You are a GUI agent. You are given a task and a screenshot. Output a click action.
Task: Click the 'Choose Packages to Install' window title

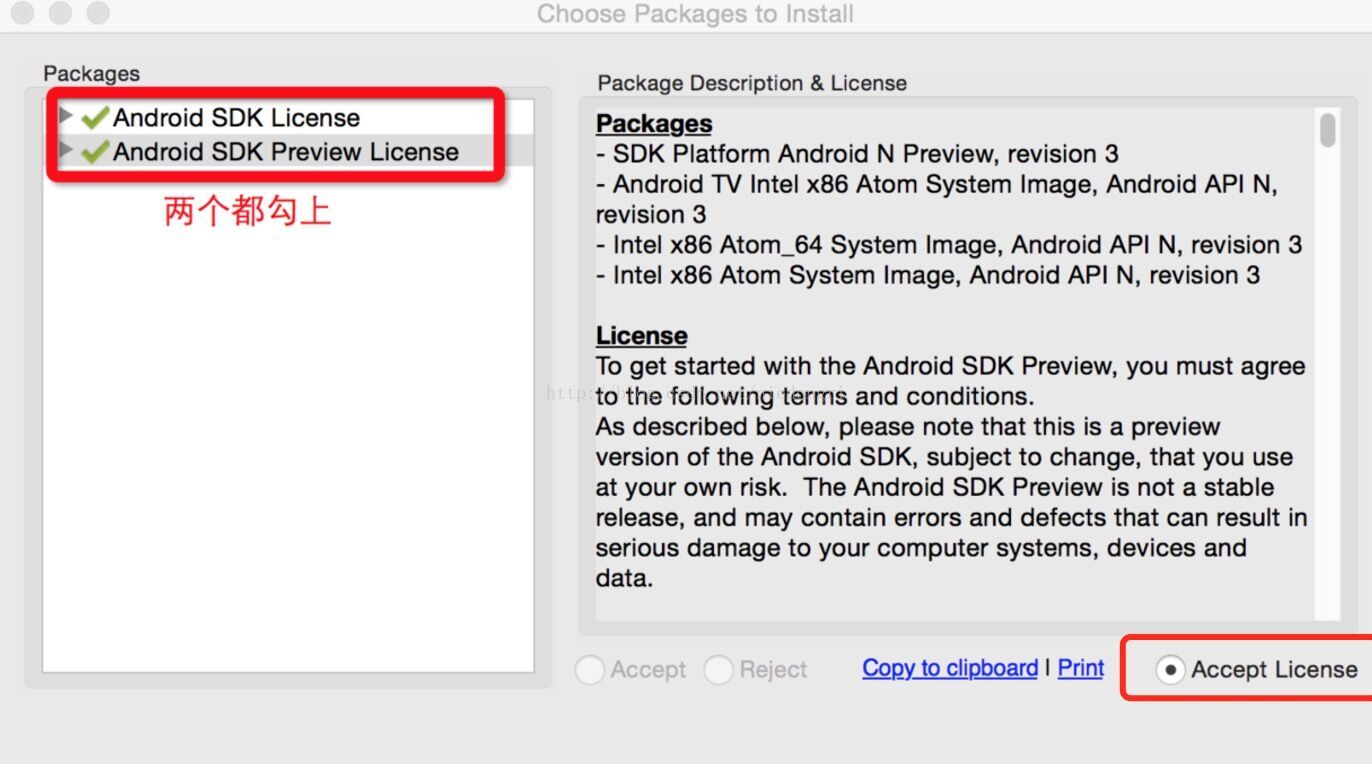click(x=695, y=14)
